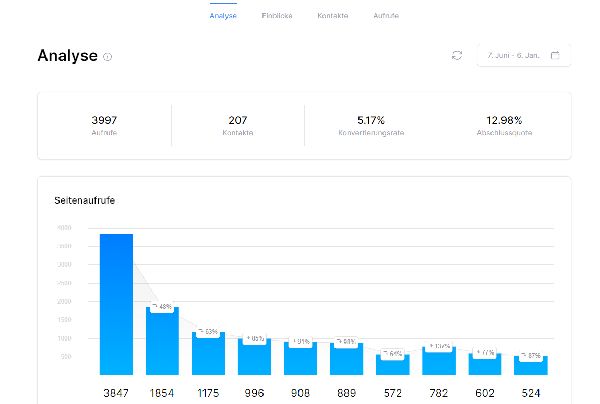Viewport: 600px width, 404px height.
Task: Click the 3997 Aufrufe stat card
Action: (x=104, y=126)
